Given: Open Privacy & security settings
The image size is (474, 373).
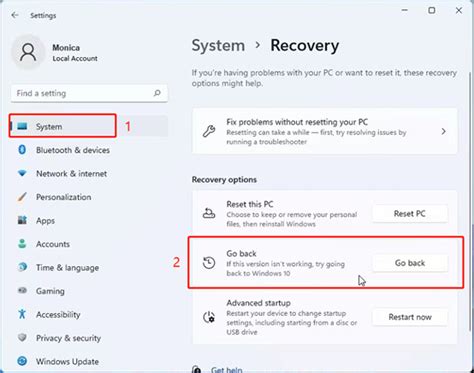Looking at the screenshot, I should pos(89,338).
